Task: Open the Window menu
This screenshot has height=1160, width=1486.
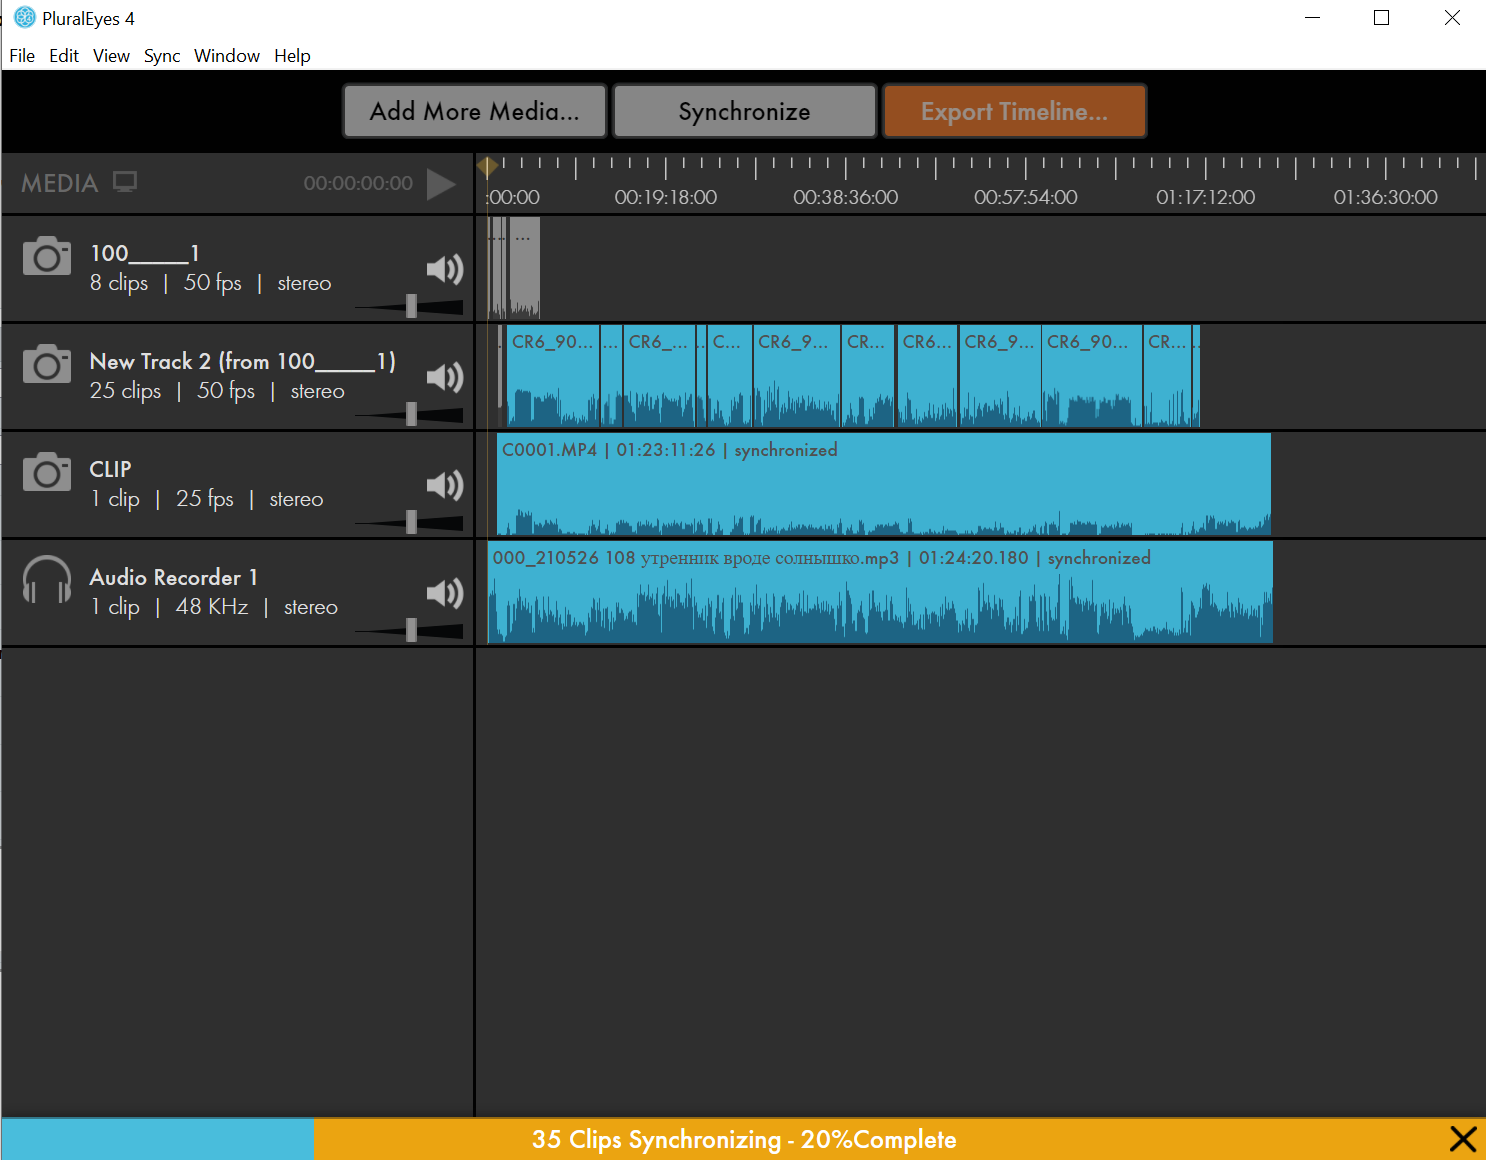Action: coord(226,56)
